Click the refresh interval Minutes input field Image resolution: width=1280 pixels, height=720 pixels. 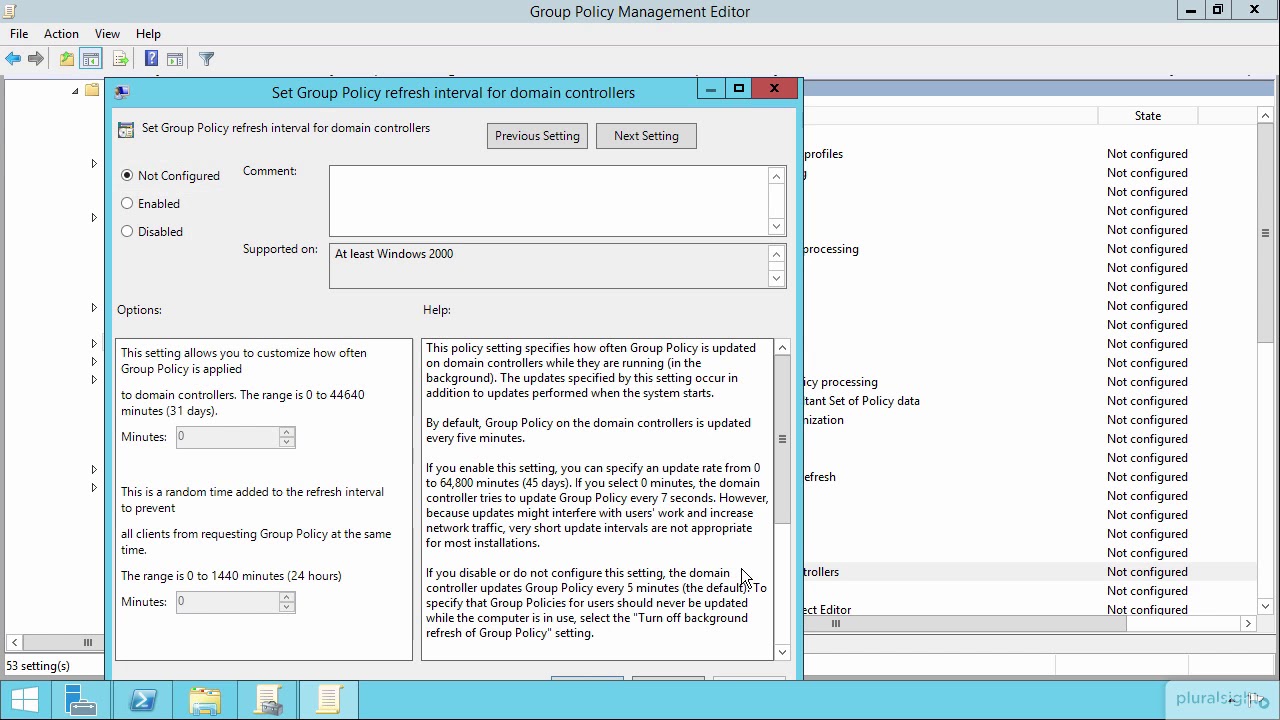(x=227, y=437)
